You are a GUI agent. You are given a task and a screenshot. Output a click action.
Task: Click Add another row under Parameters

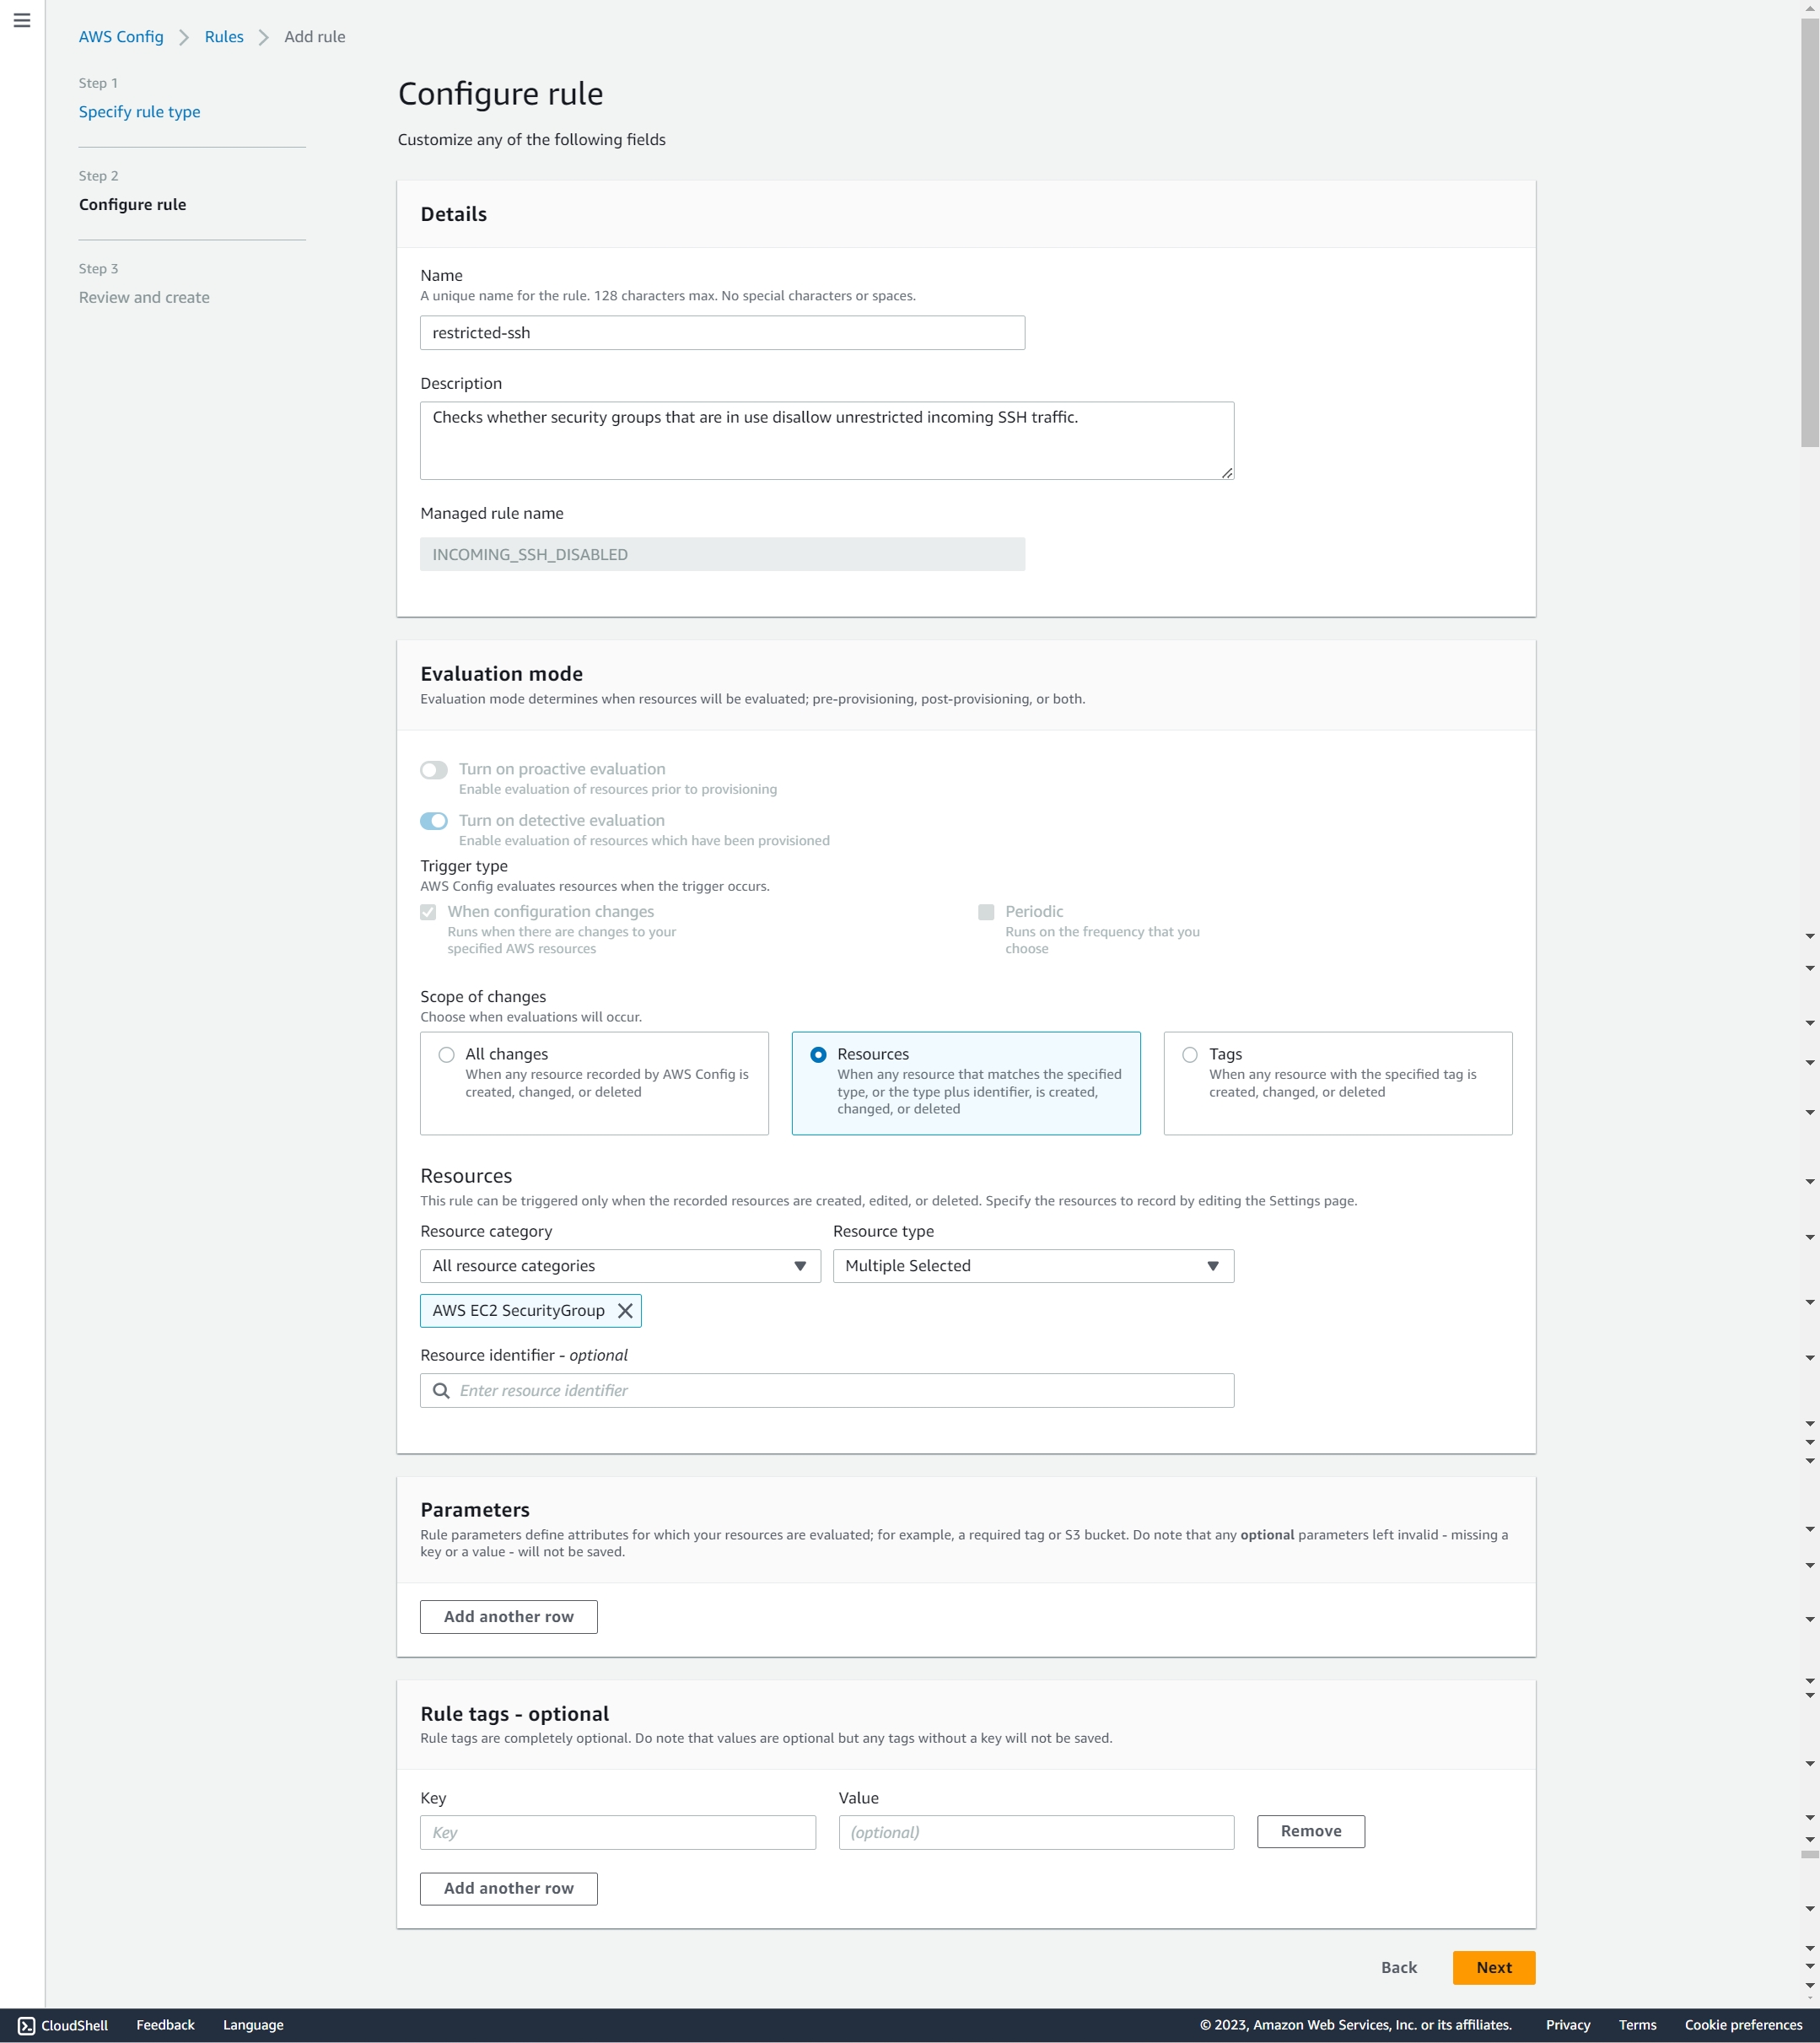click(508, 1616)
